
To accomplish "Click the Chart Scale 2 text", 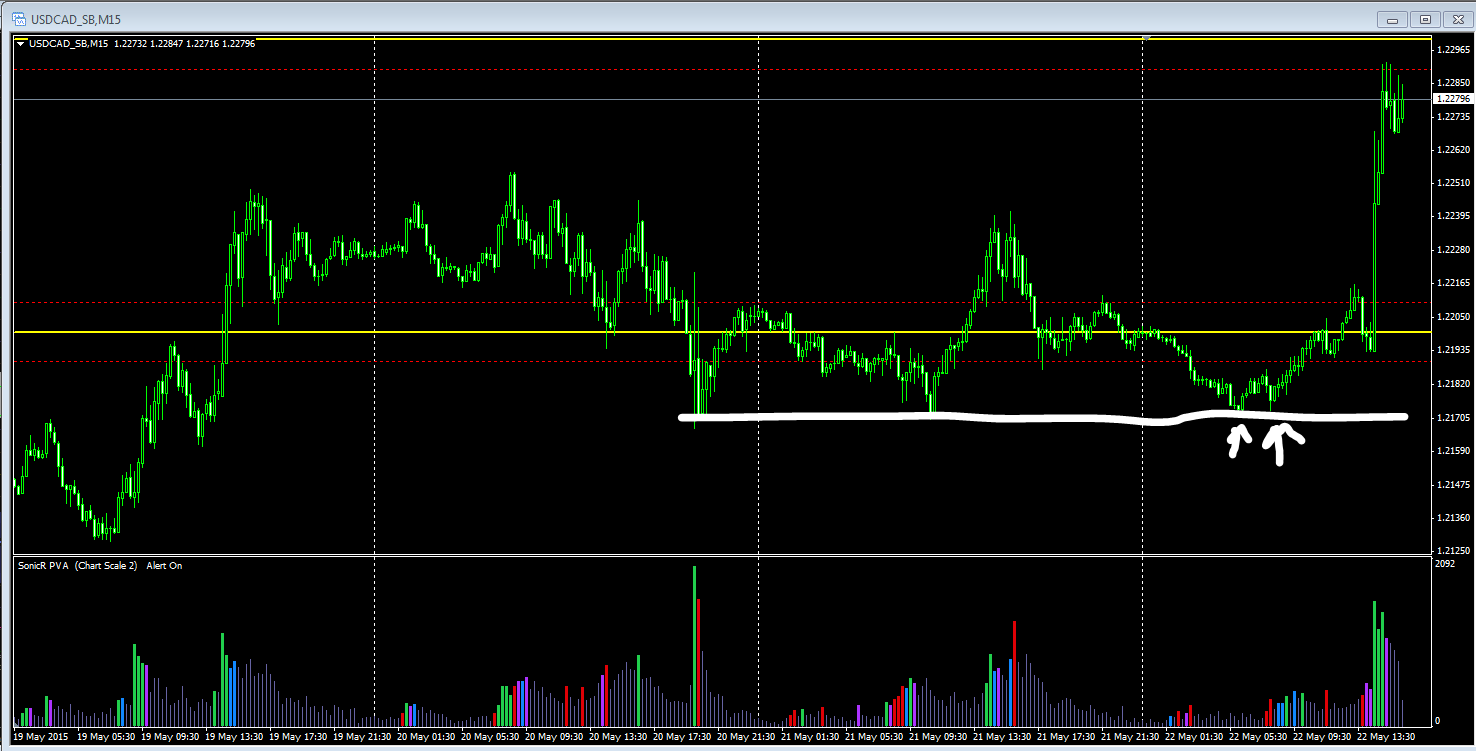I will 105,565.
